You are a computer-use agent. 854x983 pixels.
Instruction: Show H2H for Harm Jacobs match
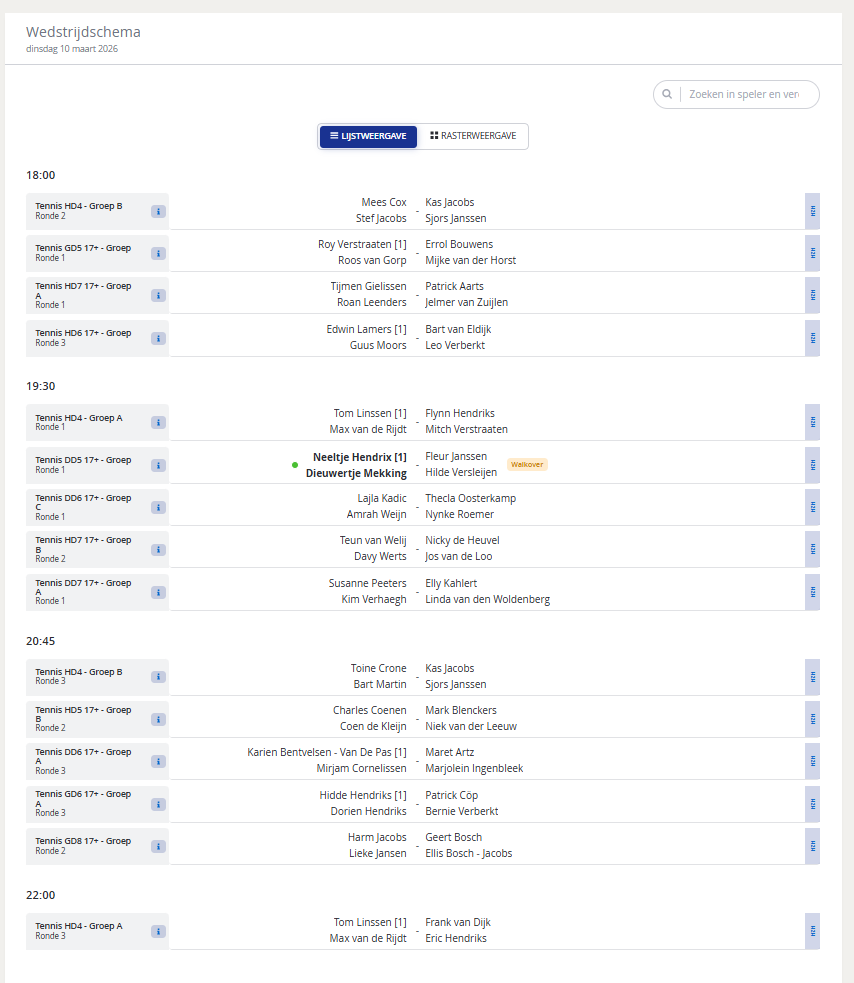tap(812, 846)
